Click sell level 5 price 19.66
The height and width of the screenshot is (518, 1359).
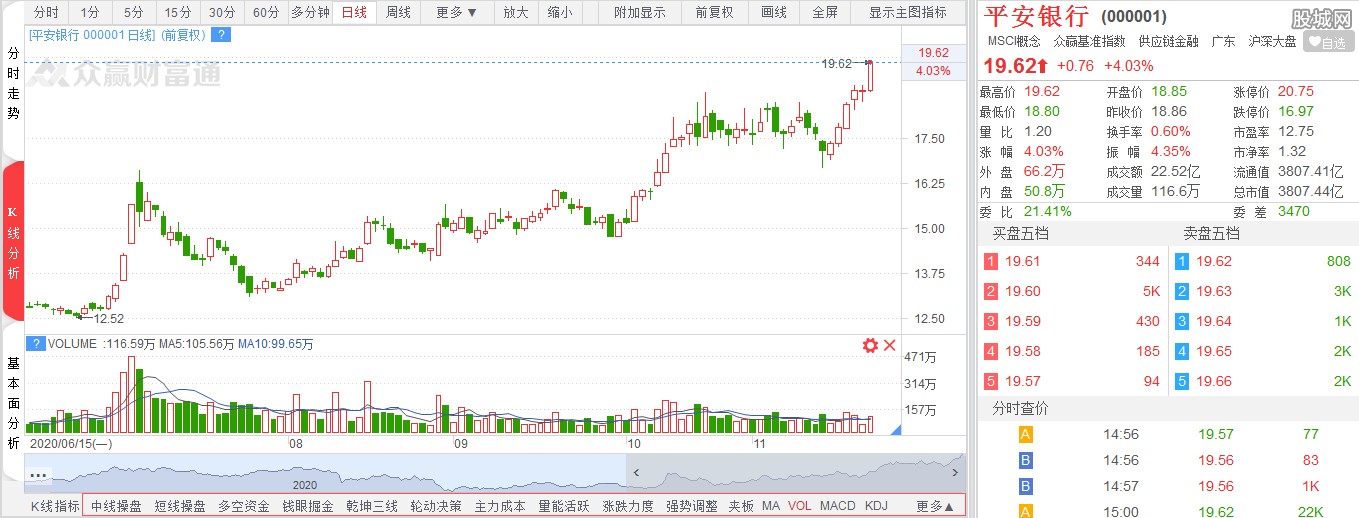(1215, 381)
